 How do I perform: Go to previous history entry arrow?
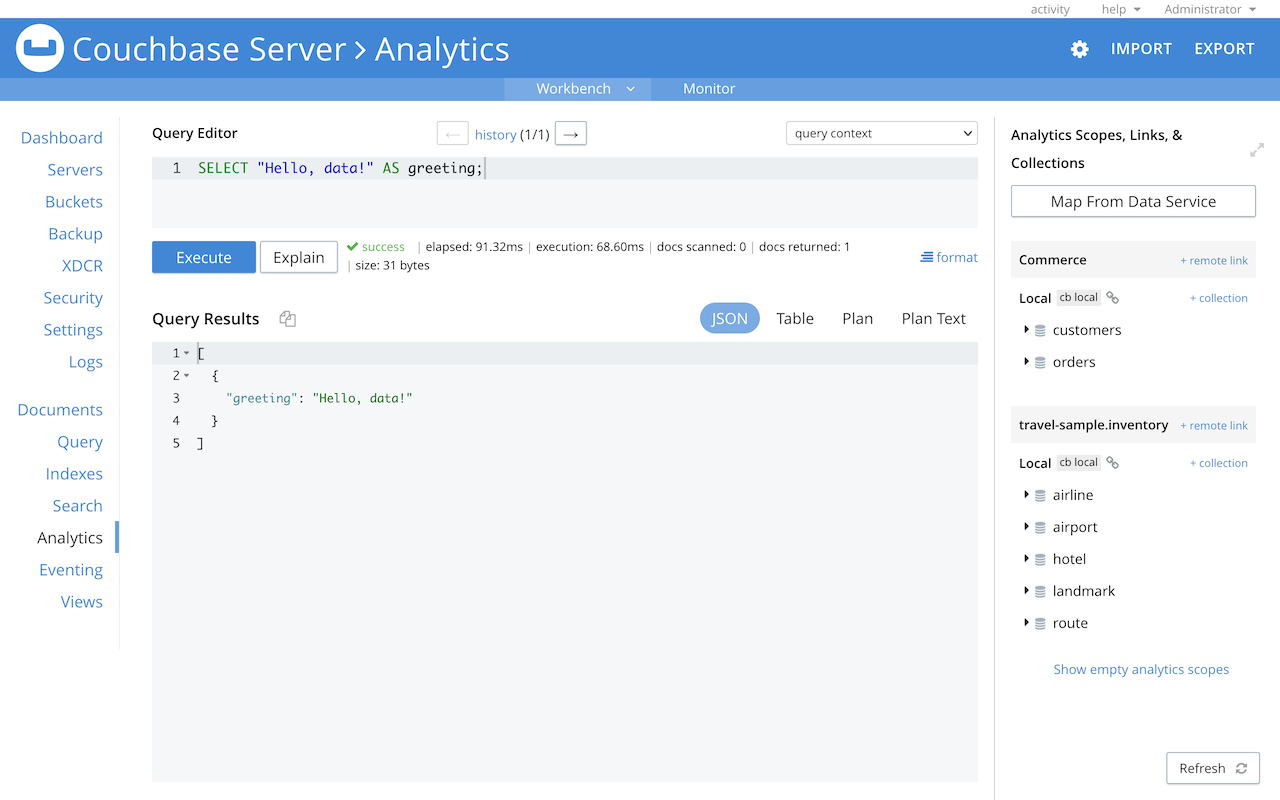tap(452, 134)
